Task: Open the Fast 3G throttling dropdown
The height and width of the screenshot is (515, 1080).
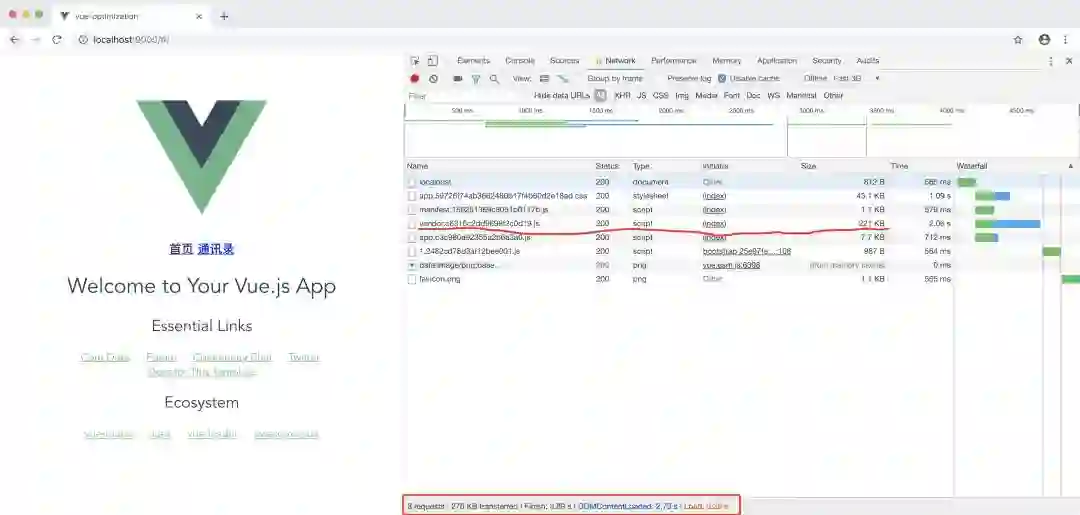Action: 856,78
